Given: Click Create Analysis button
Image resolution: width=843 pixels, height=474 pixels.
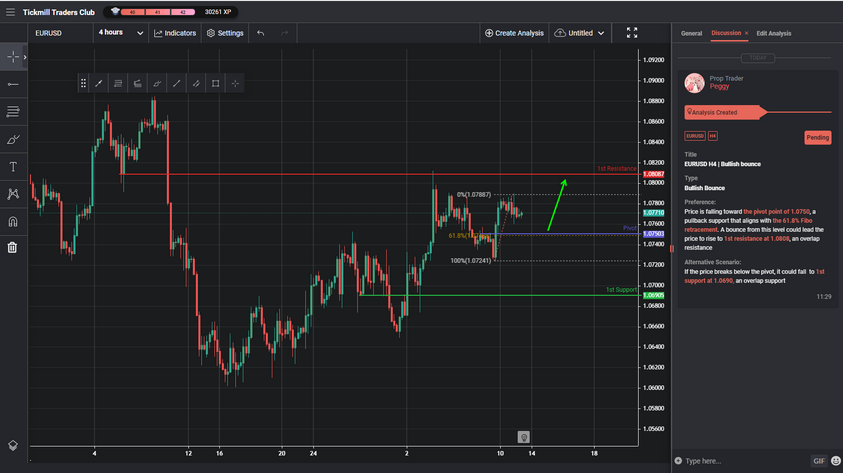Looking at the screenshot, I should [514, 33].
